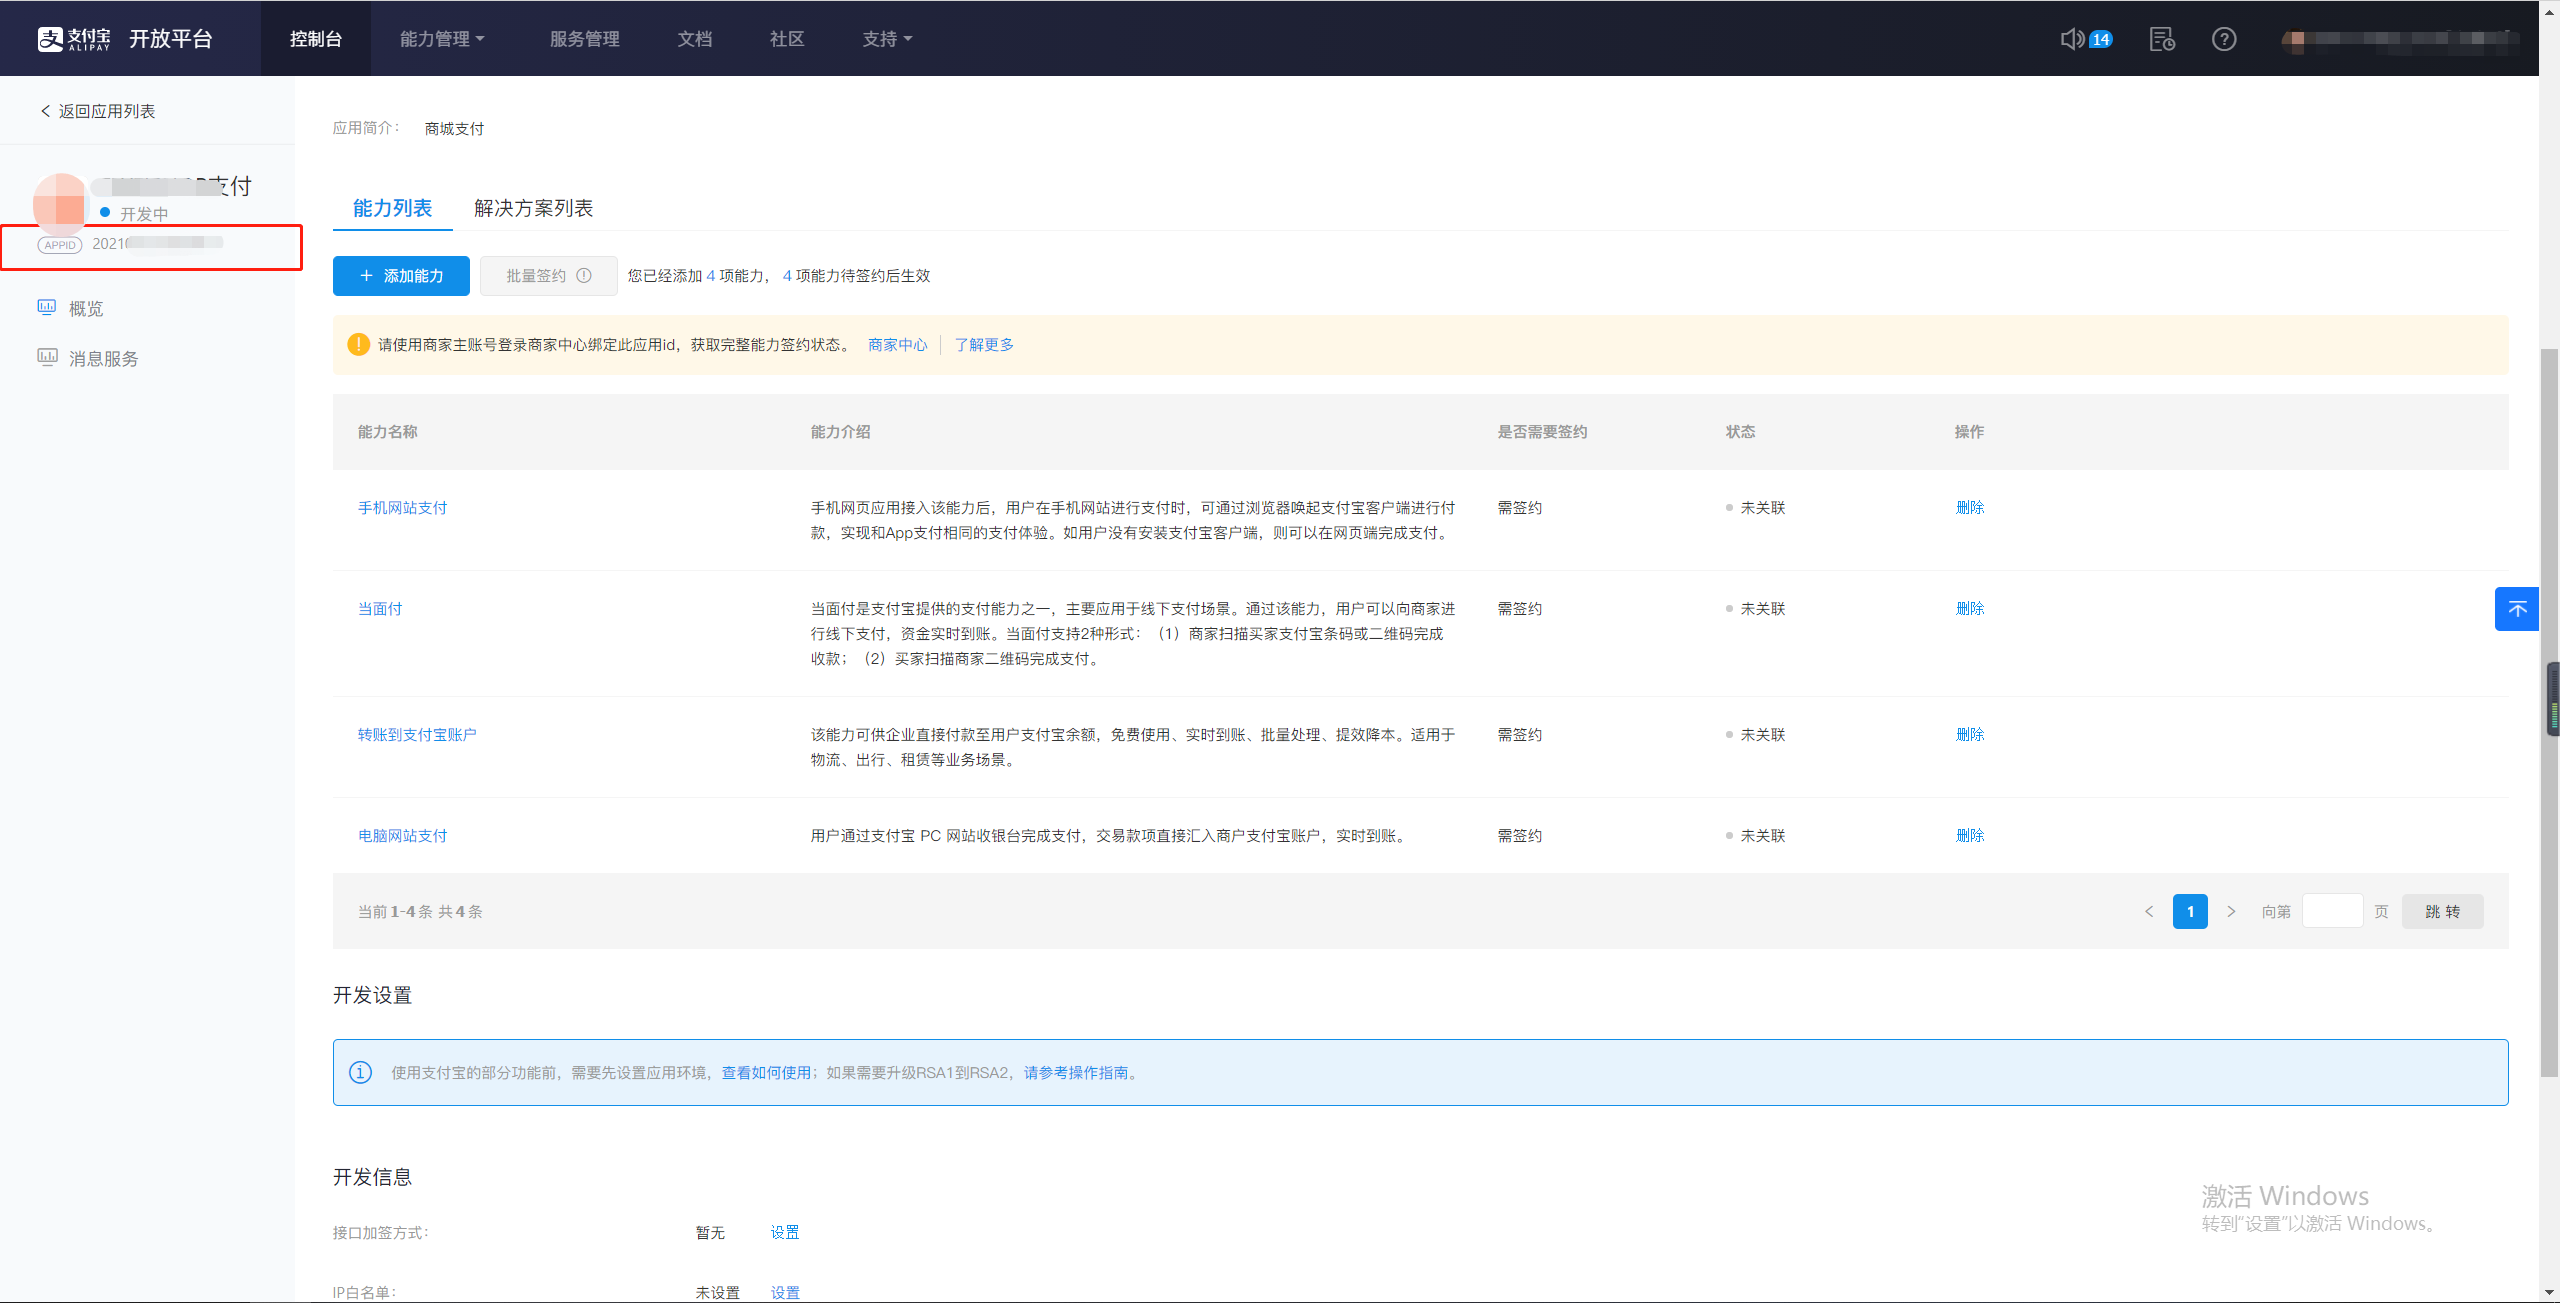This screenshot has height=1303, width=2560.
Task: Click the notification speaker icon
Action: point(2072,39)
